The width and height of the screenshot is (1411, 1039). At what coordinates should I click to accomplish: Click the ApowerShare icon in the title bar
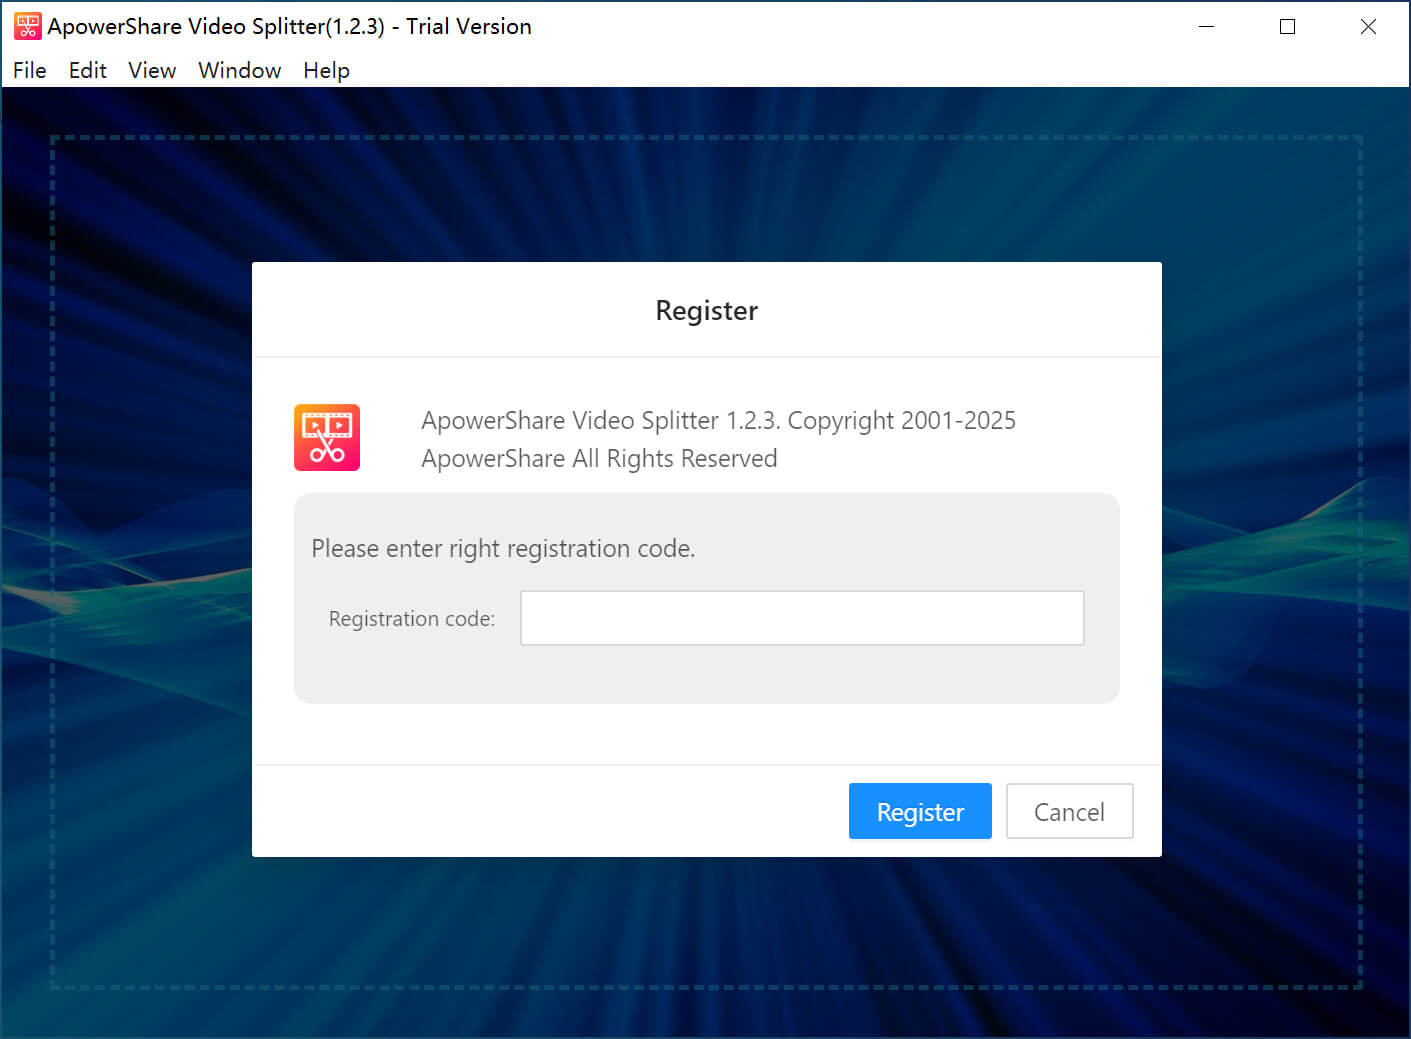click(x=27, y=26)
